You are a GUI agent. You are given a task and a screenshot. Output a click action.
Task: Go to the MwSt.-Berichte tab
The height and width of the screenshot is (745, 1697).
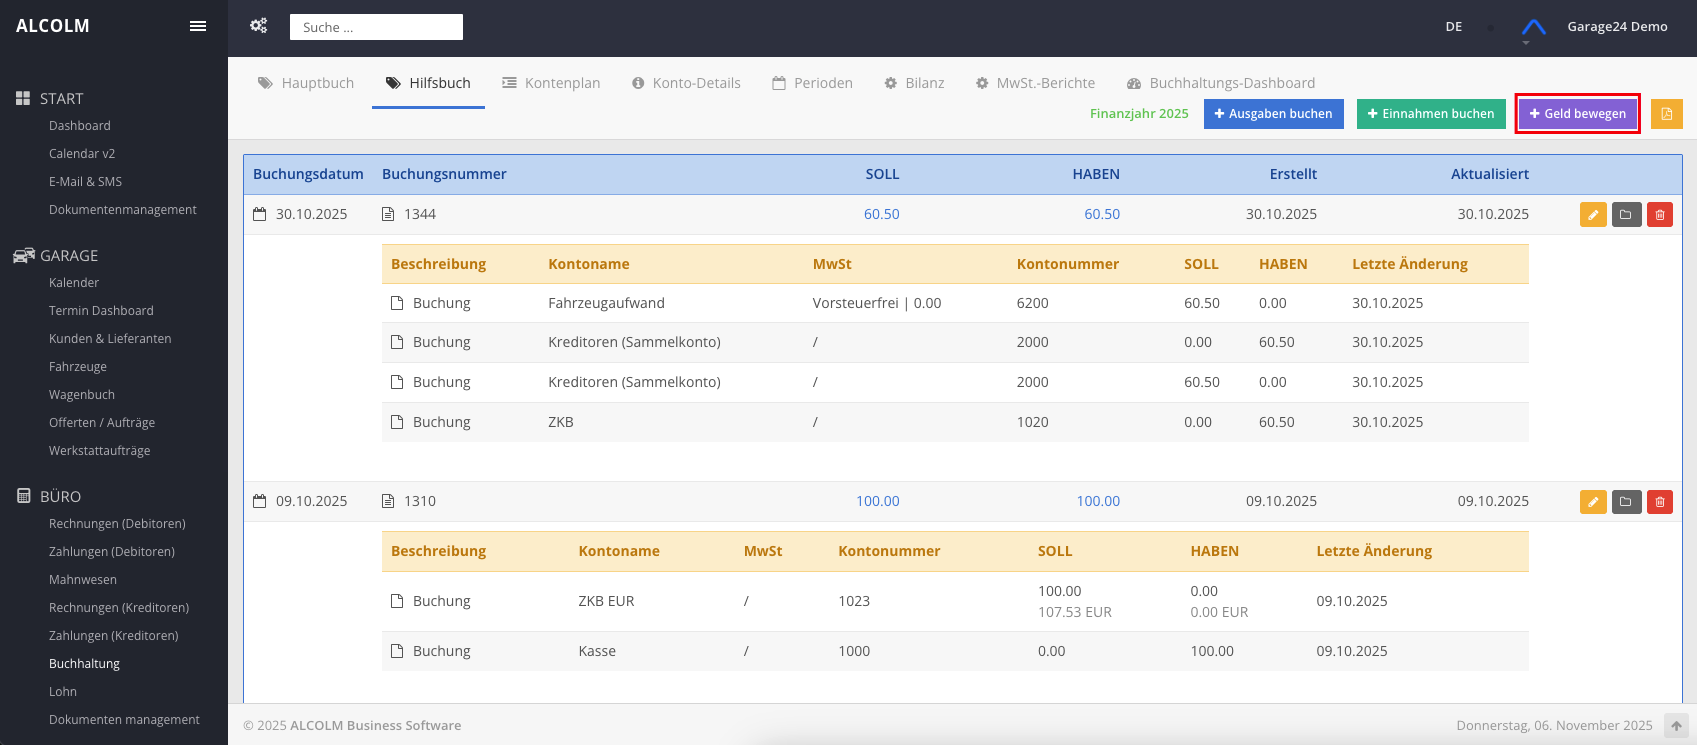pyautogui.click(x=1035, y=83)
